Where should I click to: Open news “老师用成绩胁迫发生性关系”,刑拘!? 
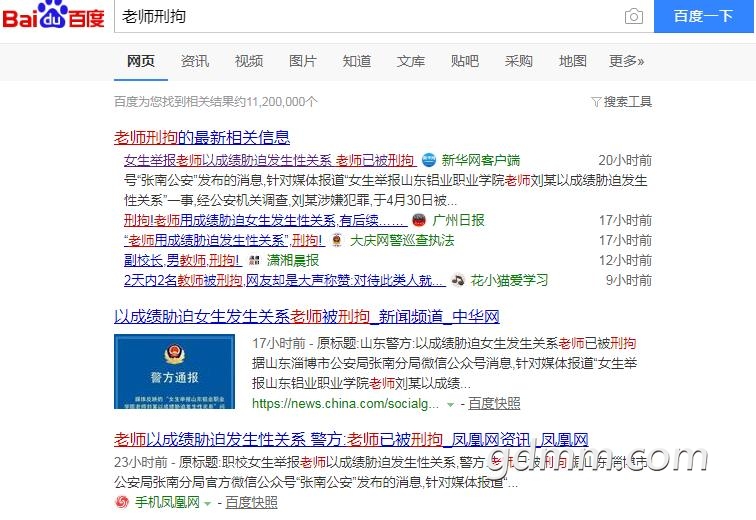click(x=225, y=240)
